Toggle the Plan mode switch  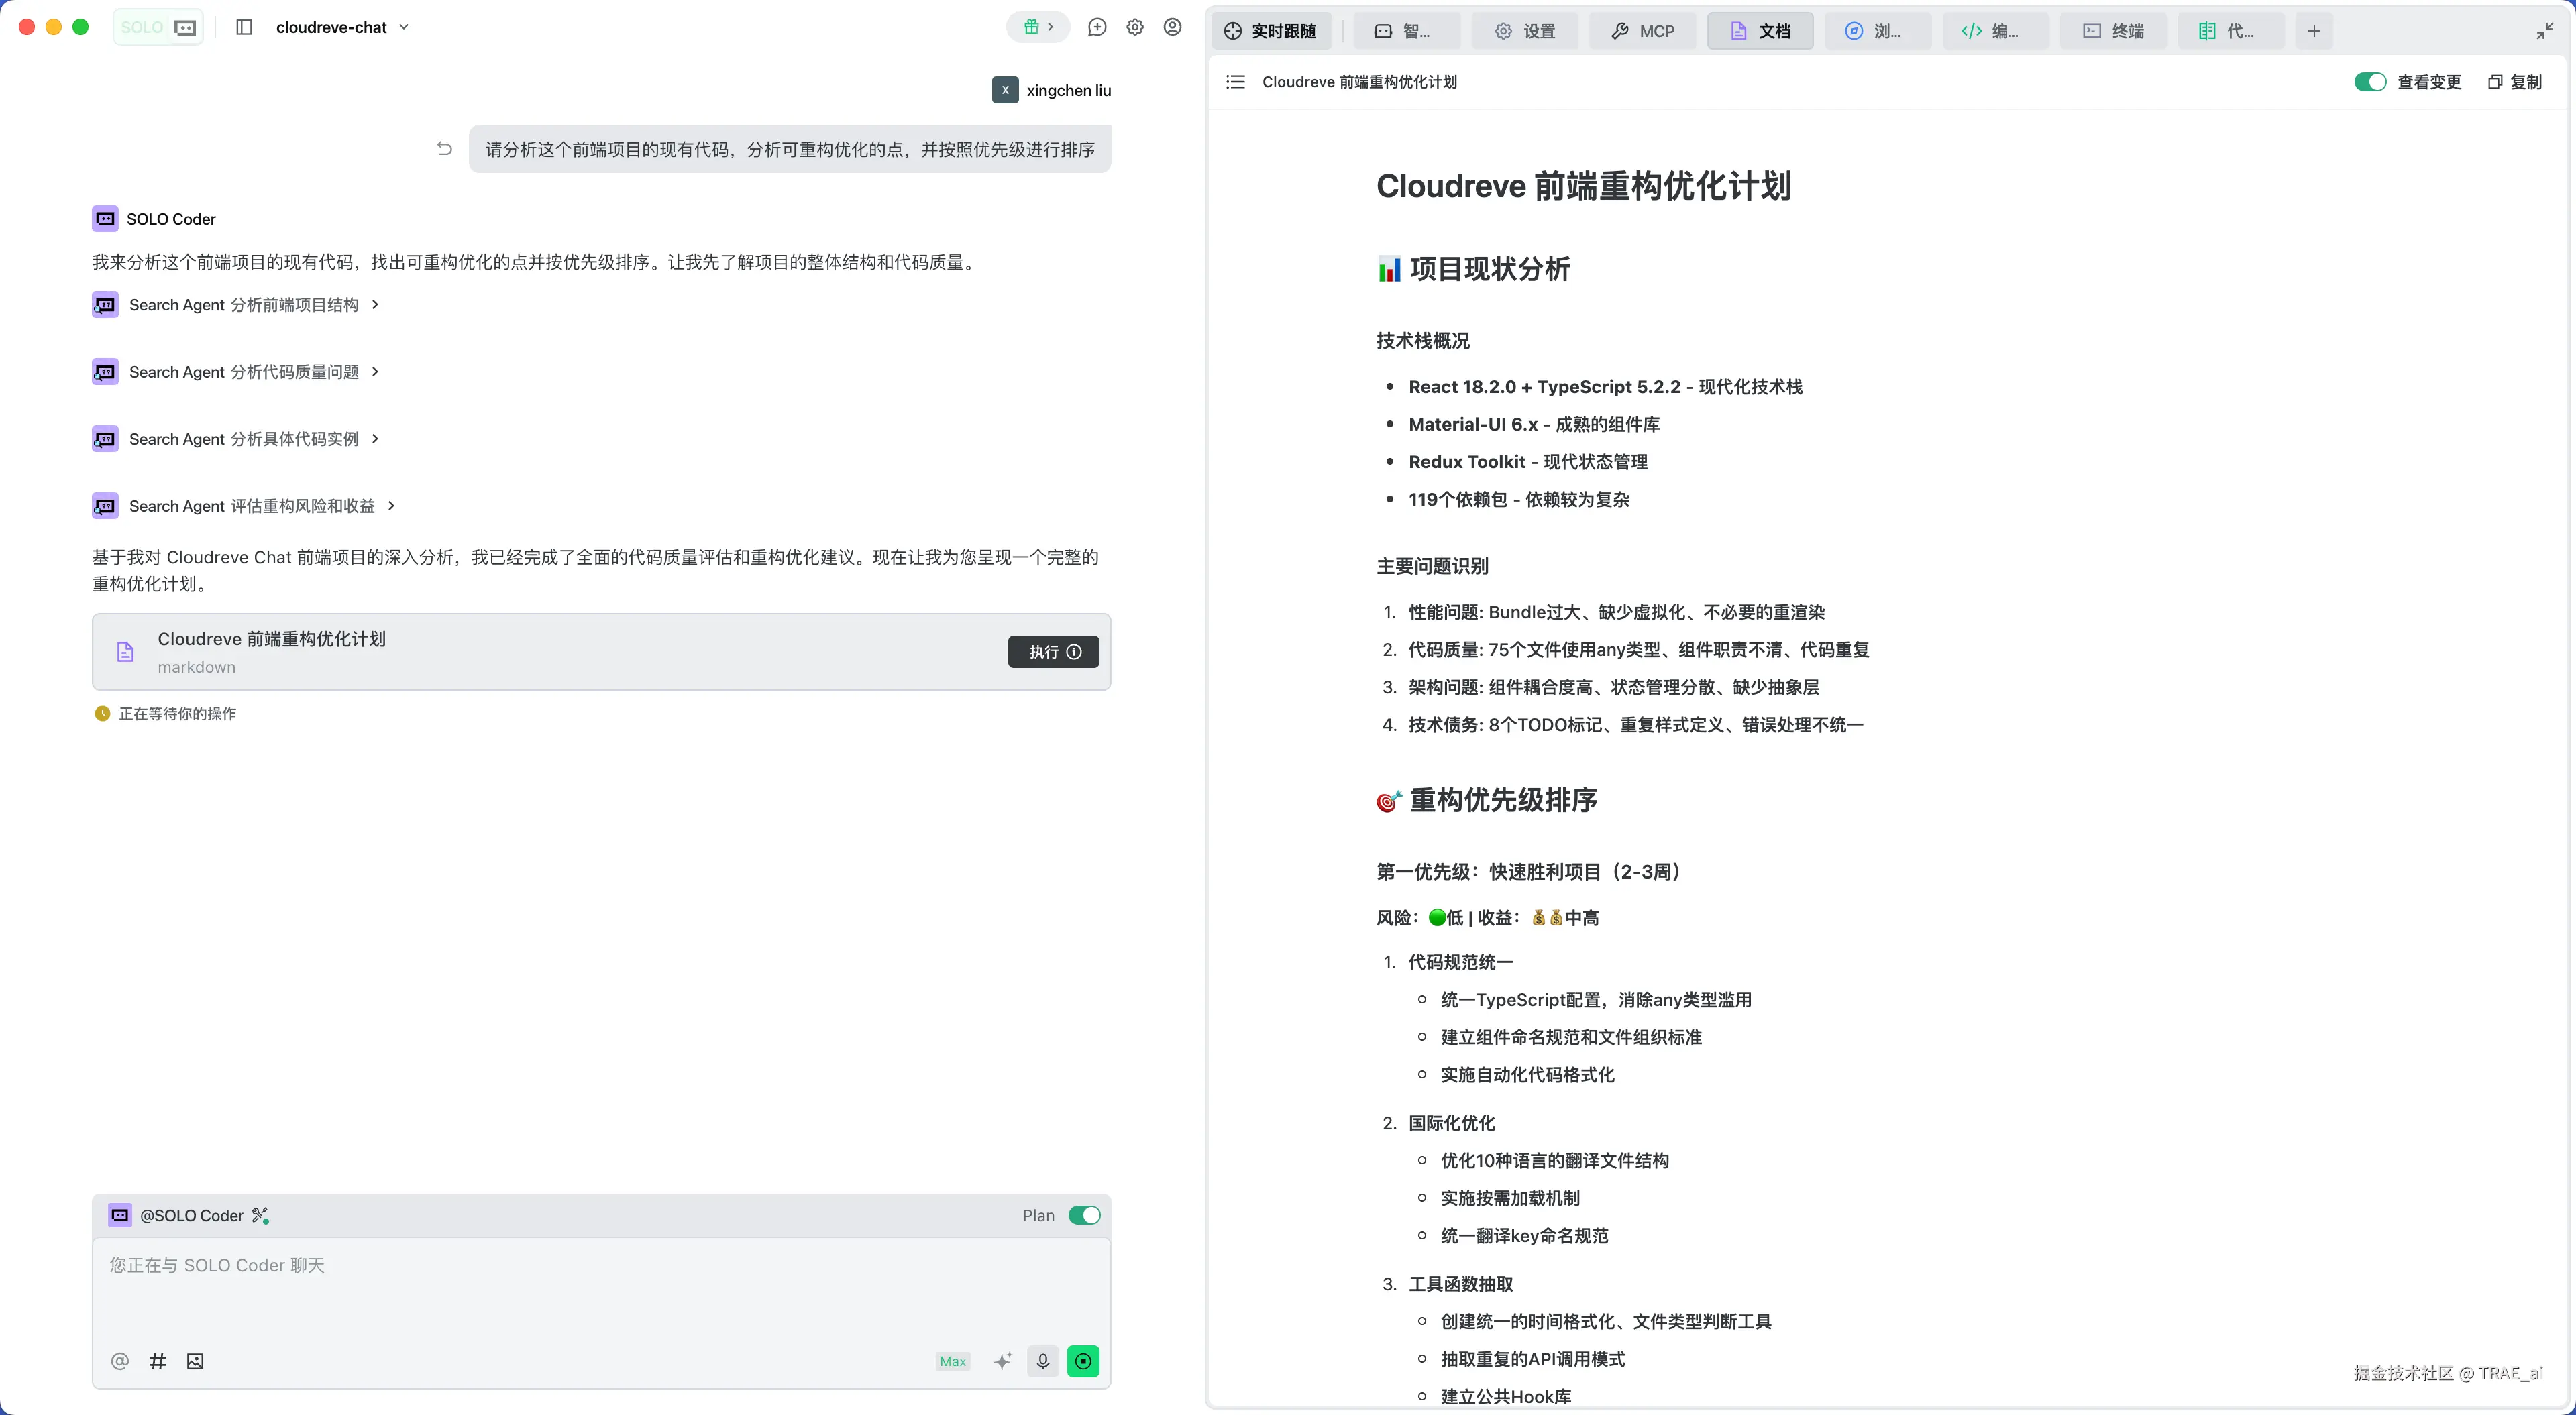pos(1084,1215)
